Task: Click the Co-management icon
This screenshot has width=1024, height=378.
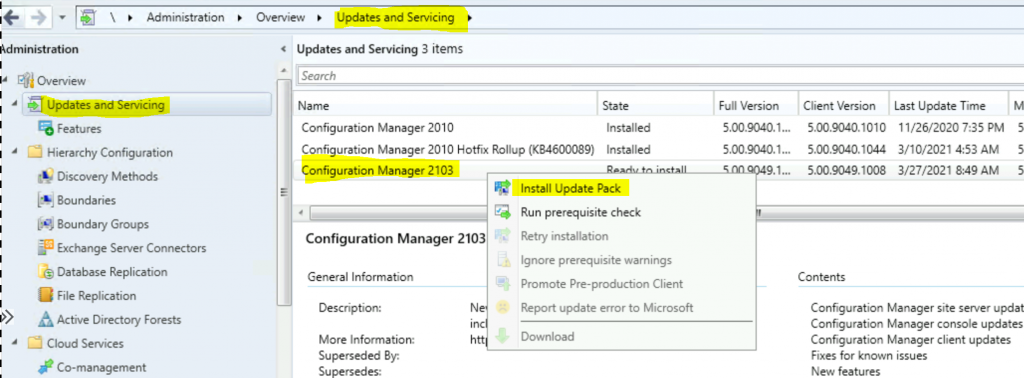Action: tap(46, 367)
